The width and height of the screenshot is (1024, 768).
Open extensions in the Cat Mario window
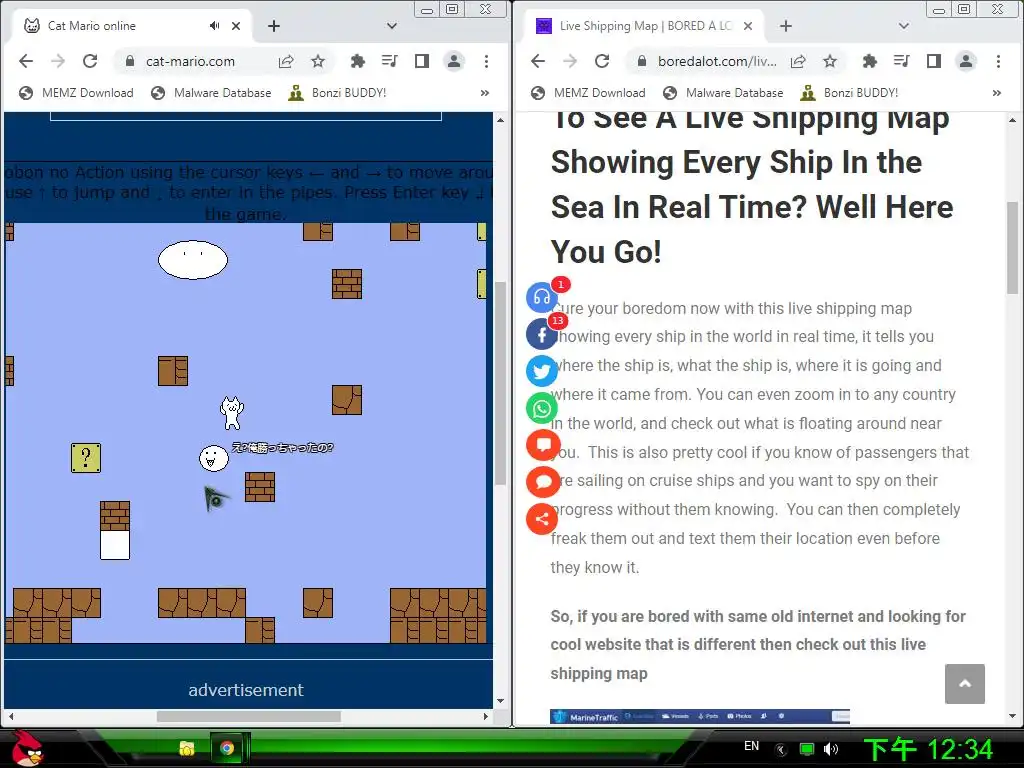(357, 61)
